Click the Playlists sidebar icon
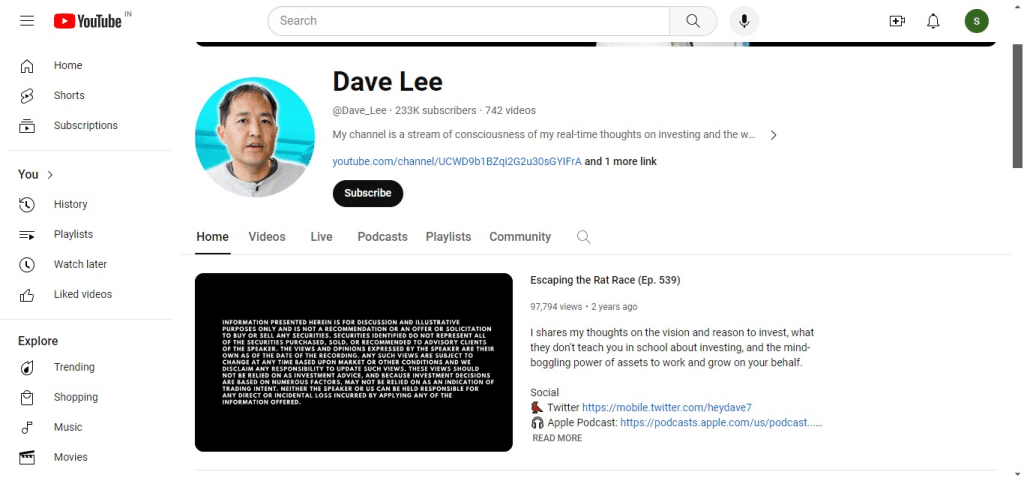The image size is (1024, 481). pos(27,234)
